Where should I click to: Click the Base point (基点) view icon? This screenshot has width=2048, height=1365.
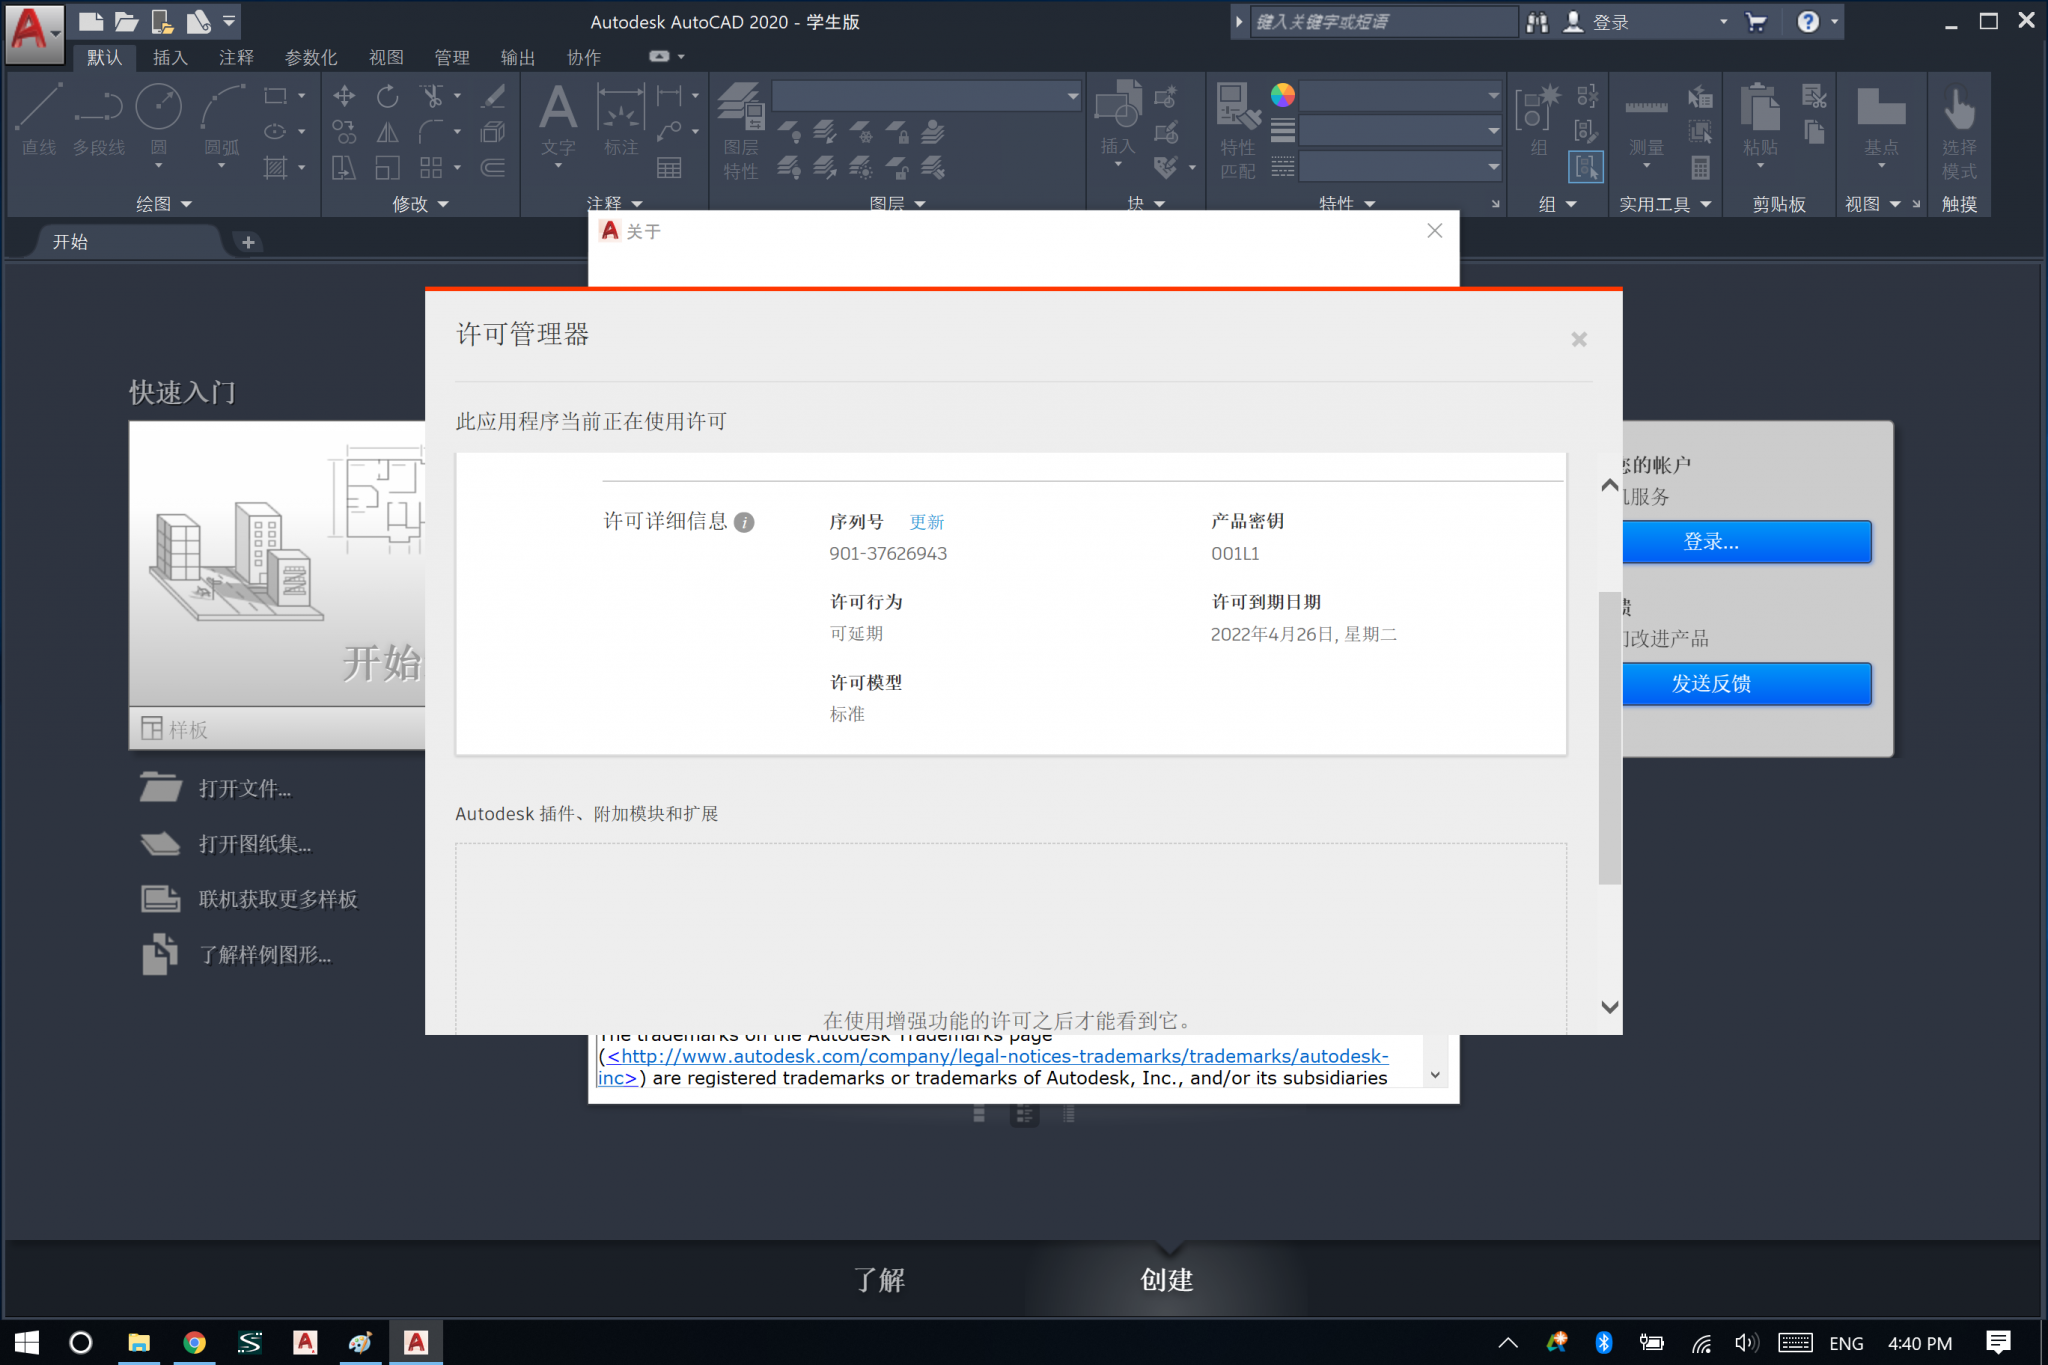tap(1881, 120)
